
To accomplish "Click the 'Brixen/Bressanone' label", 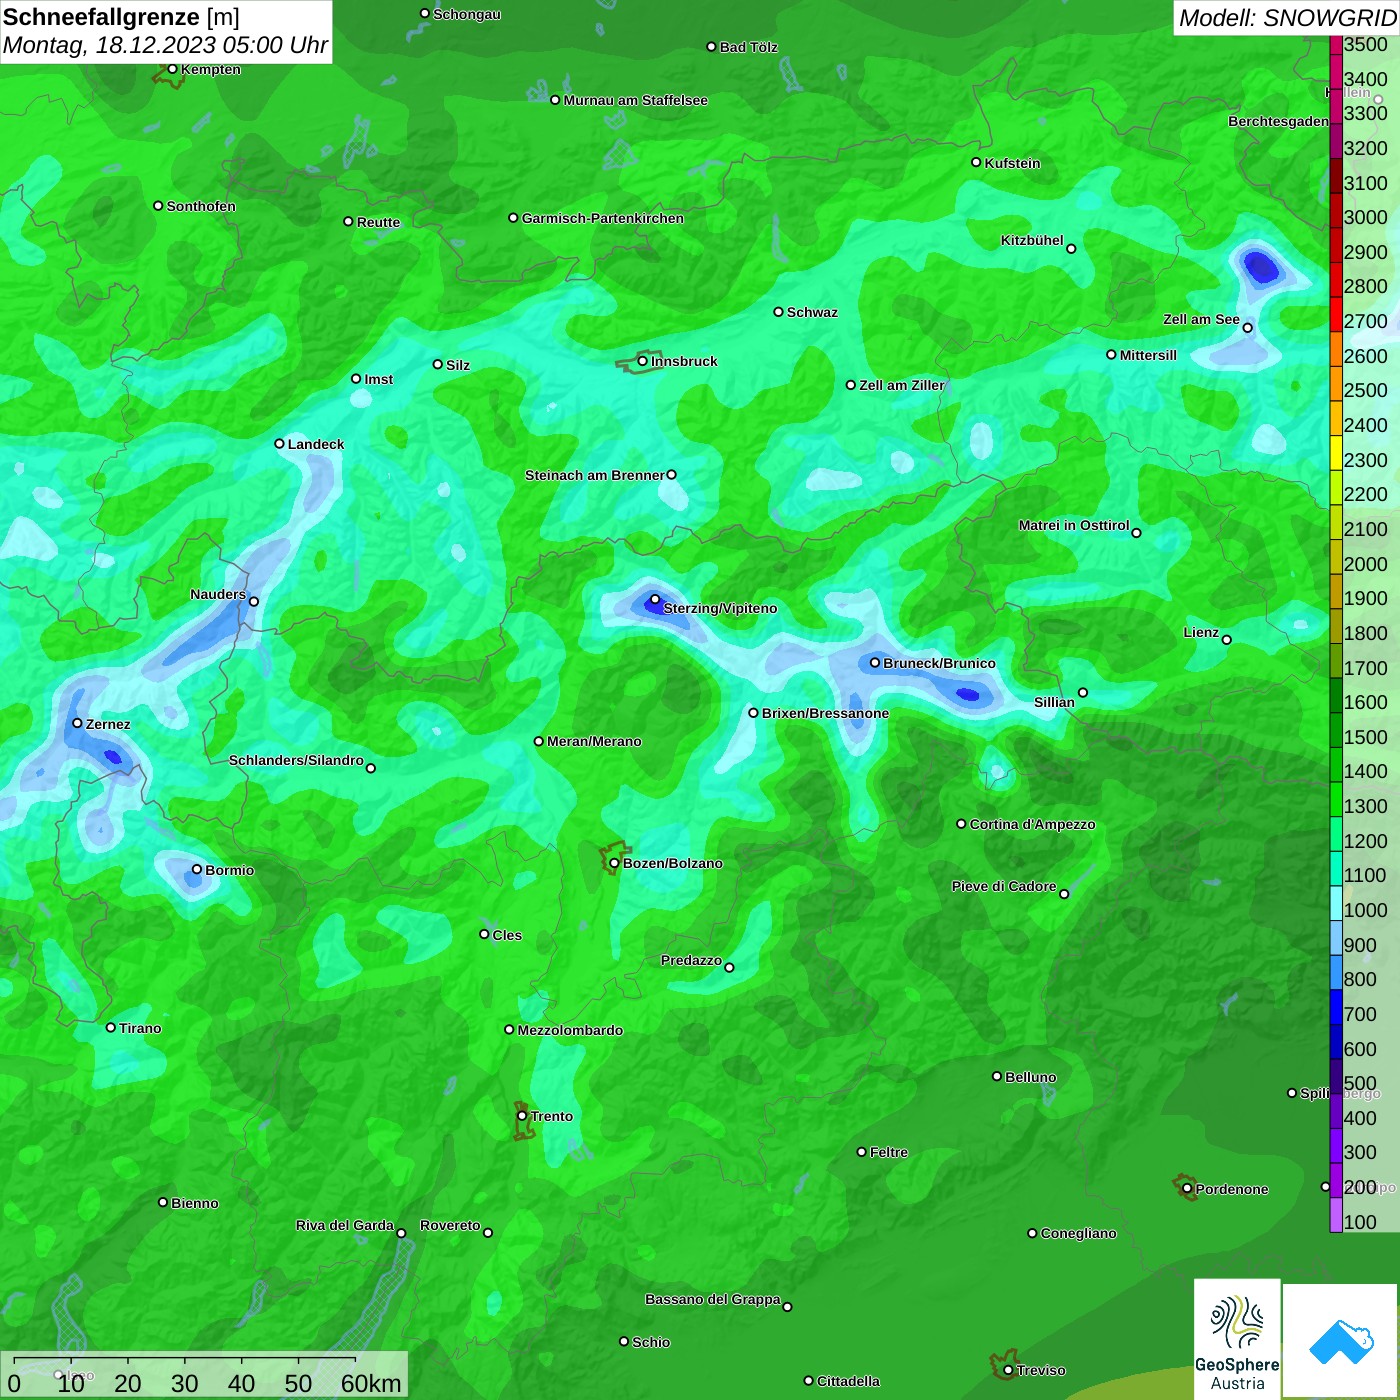I will 825,713.
